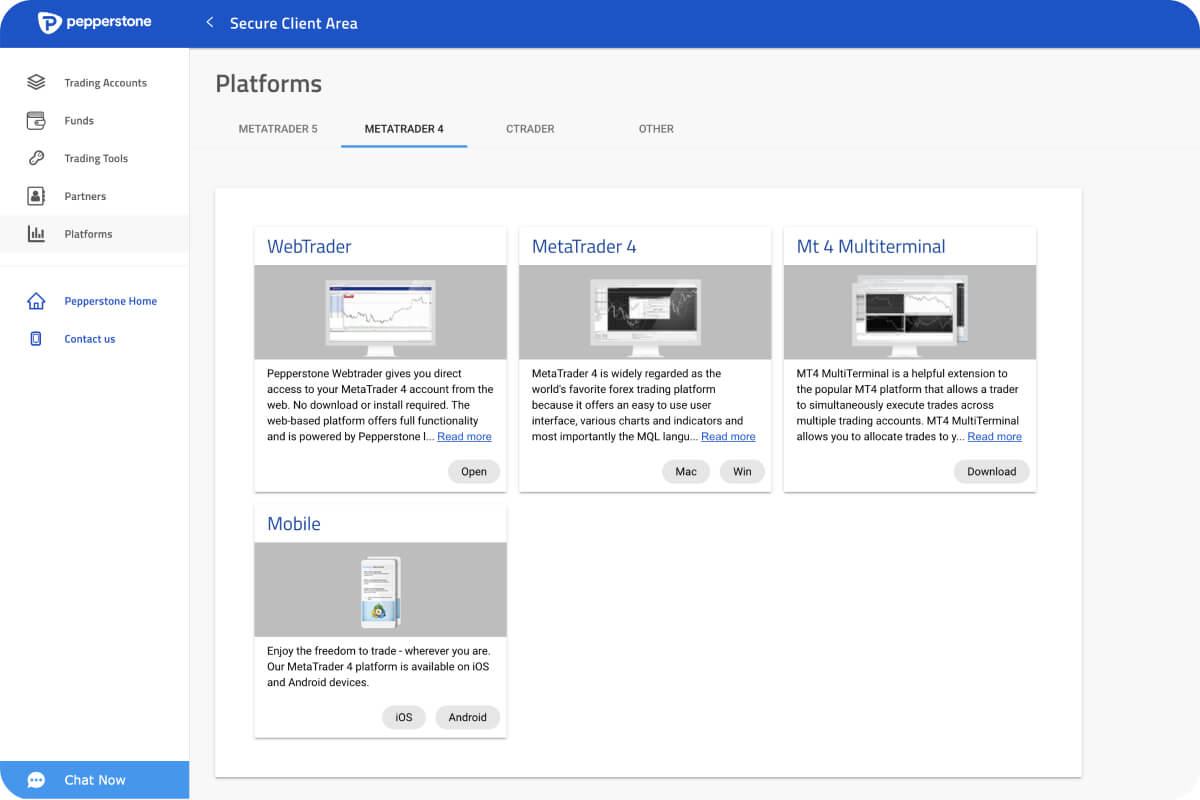Click the Pepperstone Home house icon
The width and height of the screenshot is (1200, 800).
click(36, 301)
